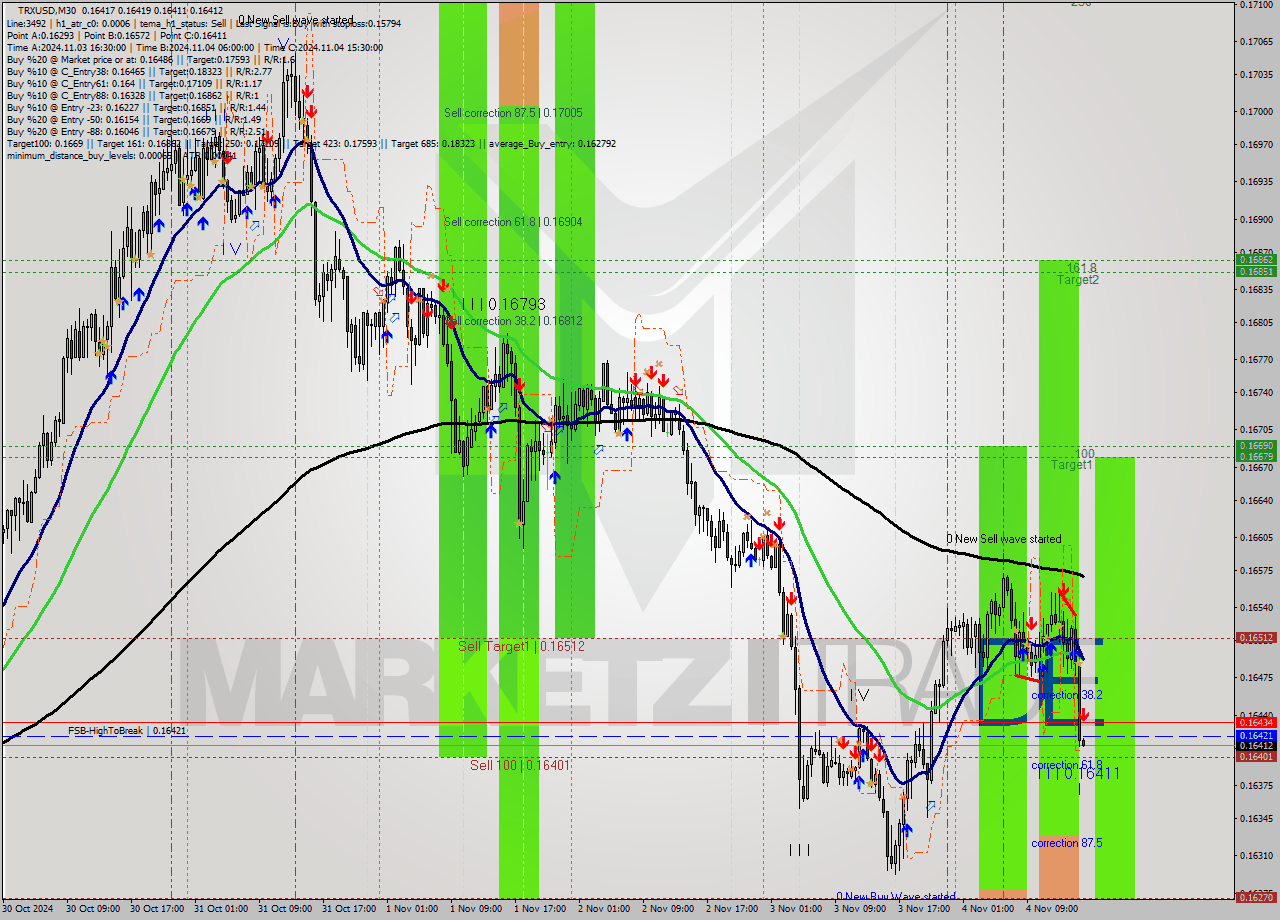Click the '4 Nov 01:00' time label
The image size is (1280, 920).
(x=988, y=910)
